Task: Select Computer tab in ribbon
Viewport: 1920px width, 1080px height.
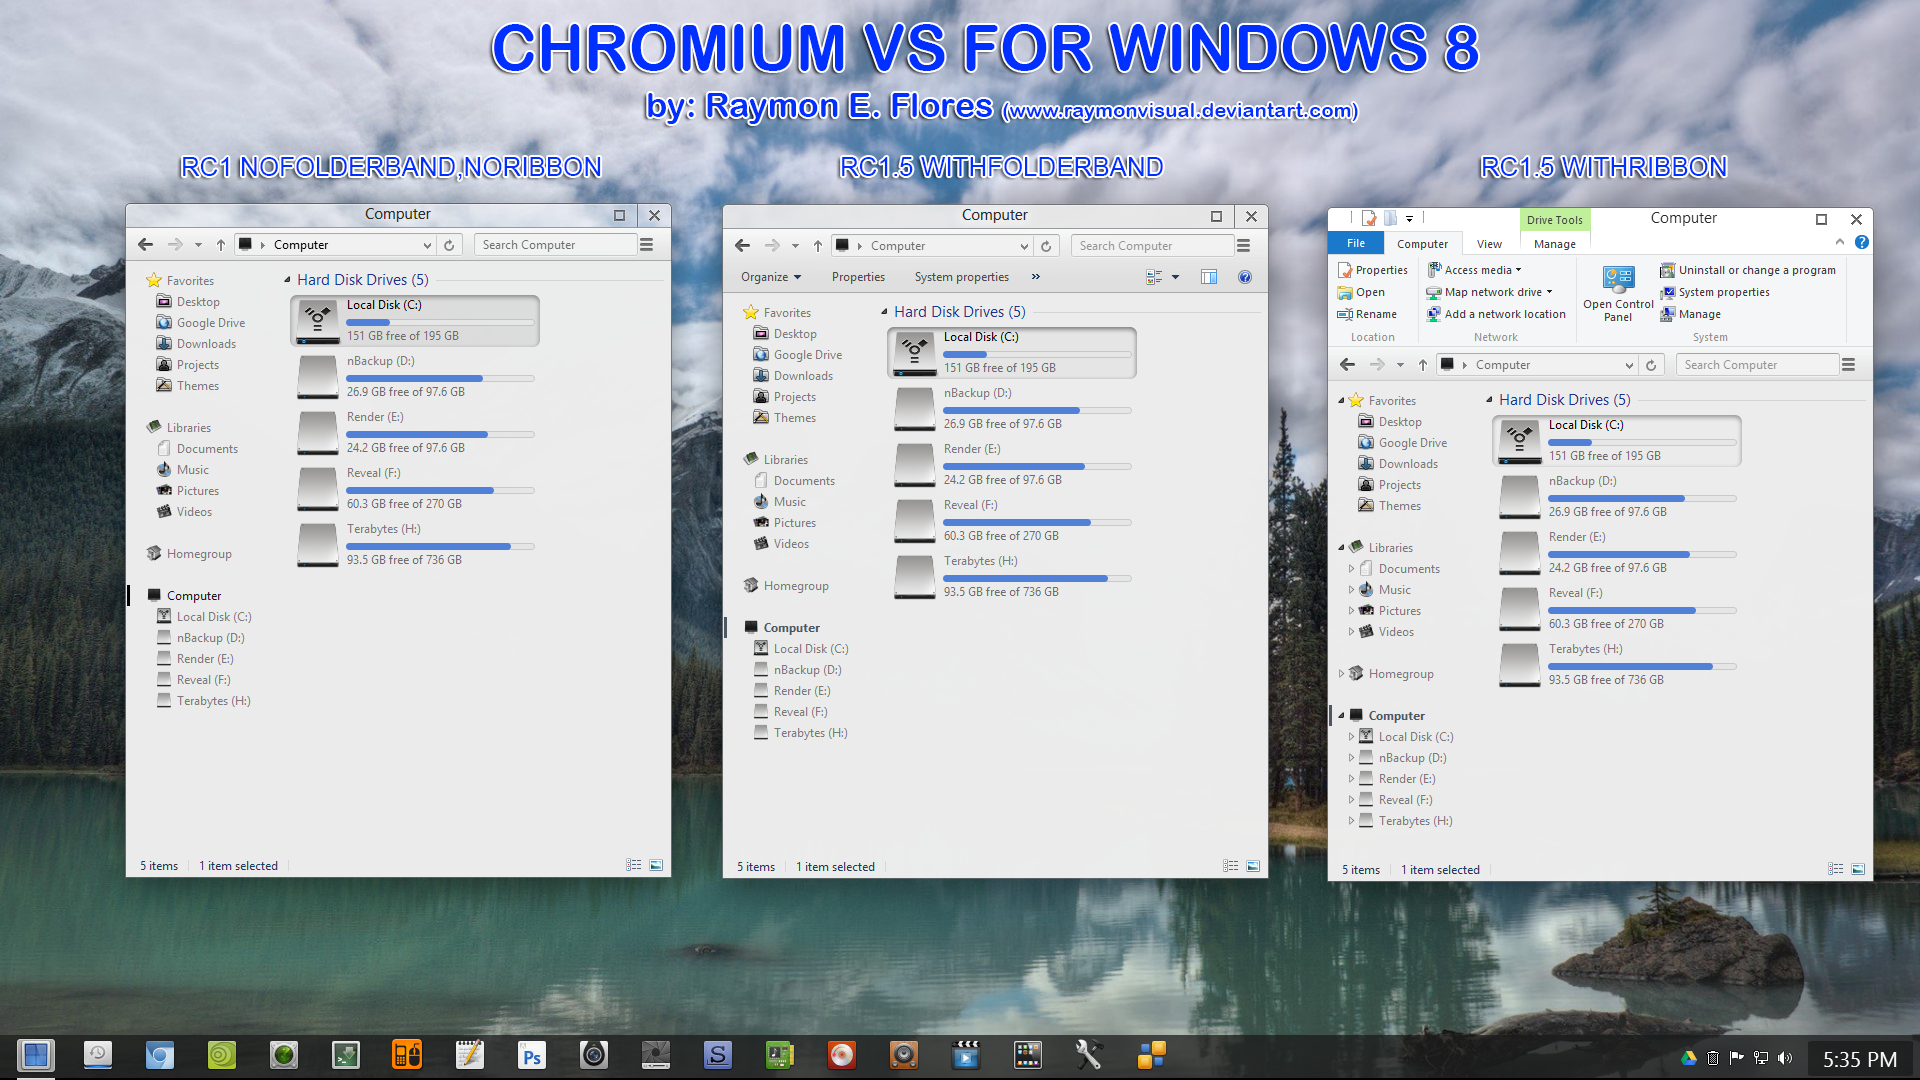Action: point(1422,244)
